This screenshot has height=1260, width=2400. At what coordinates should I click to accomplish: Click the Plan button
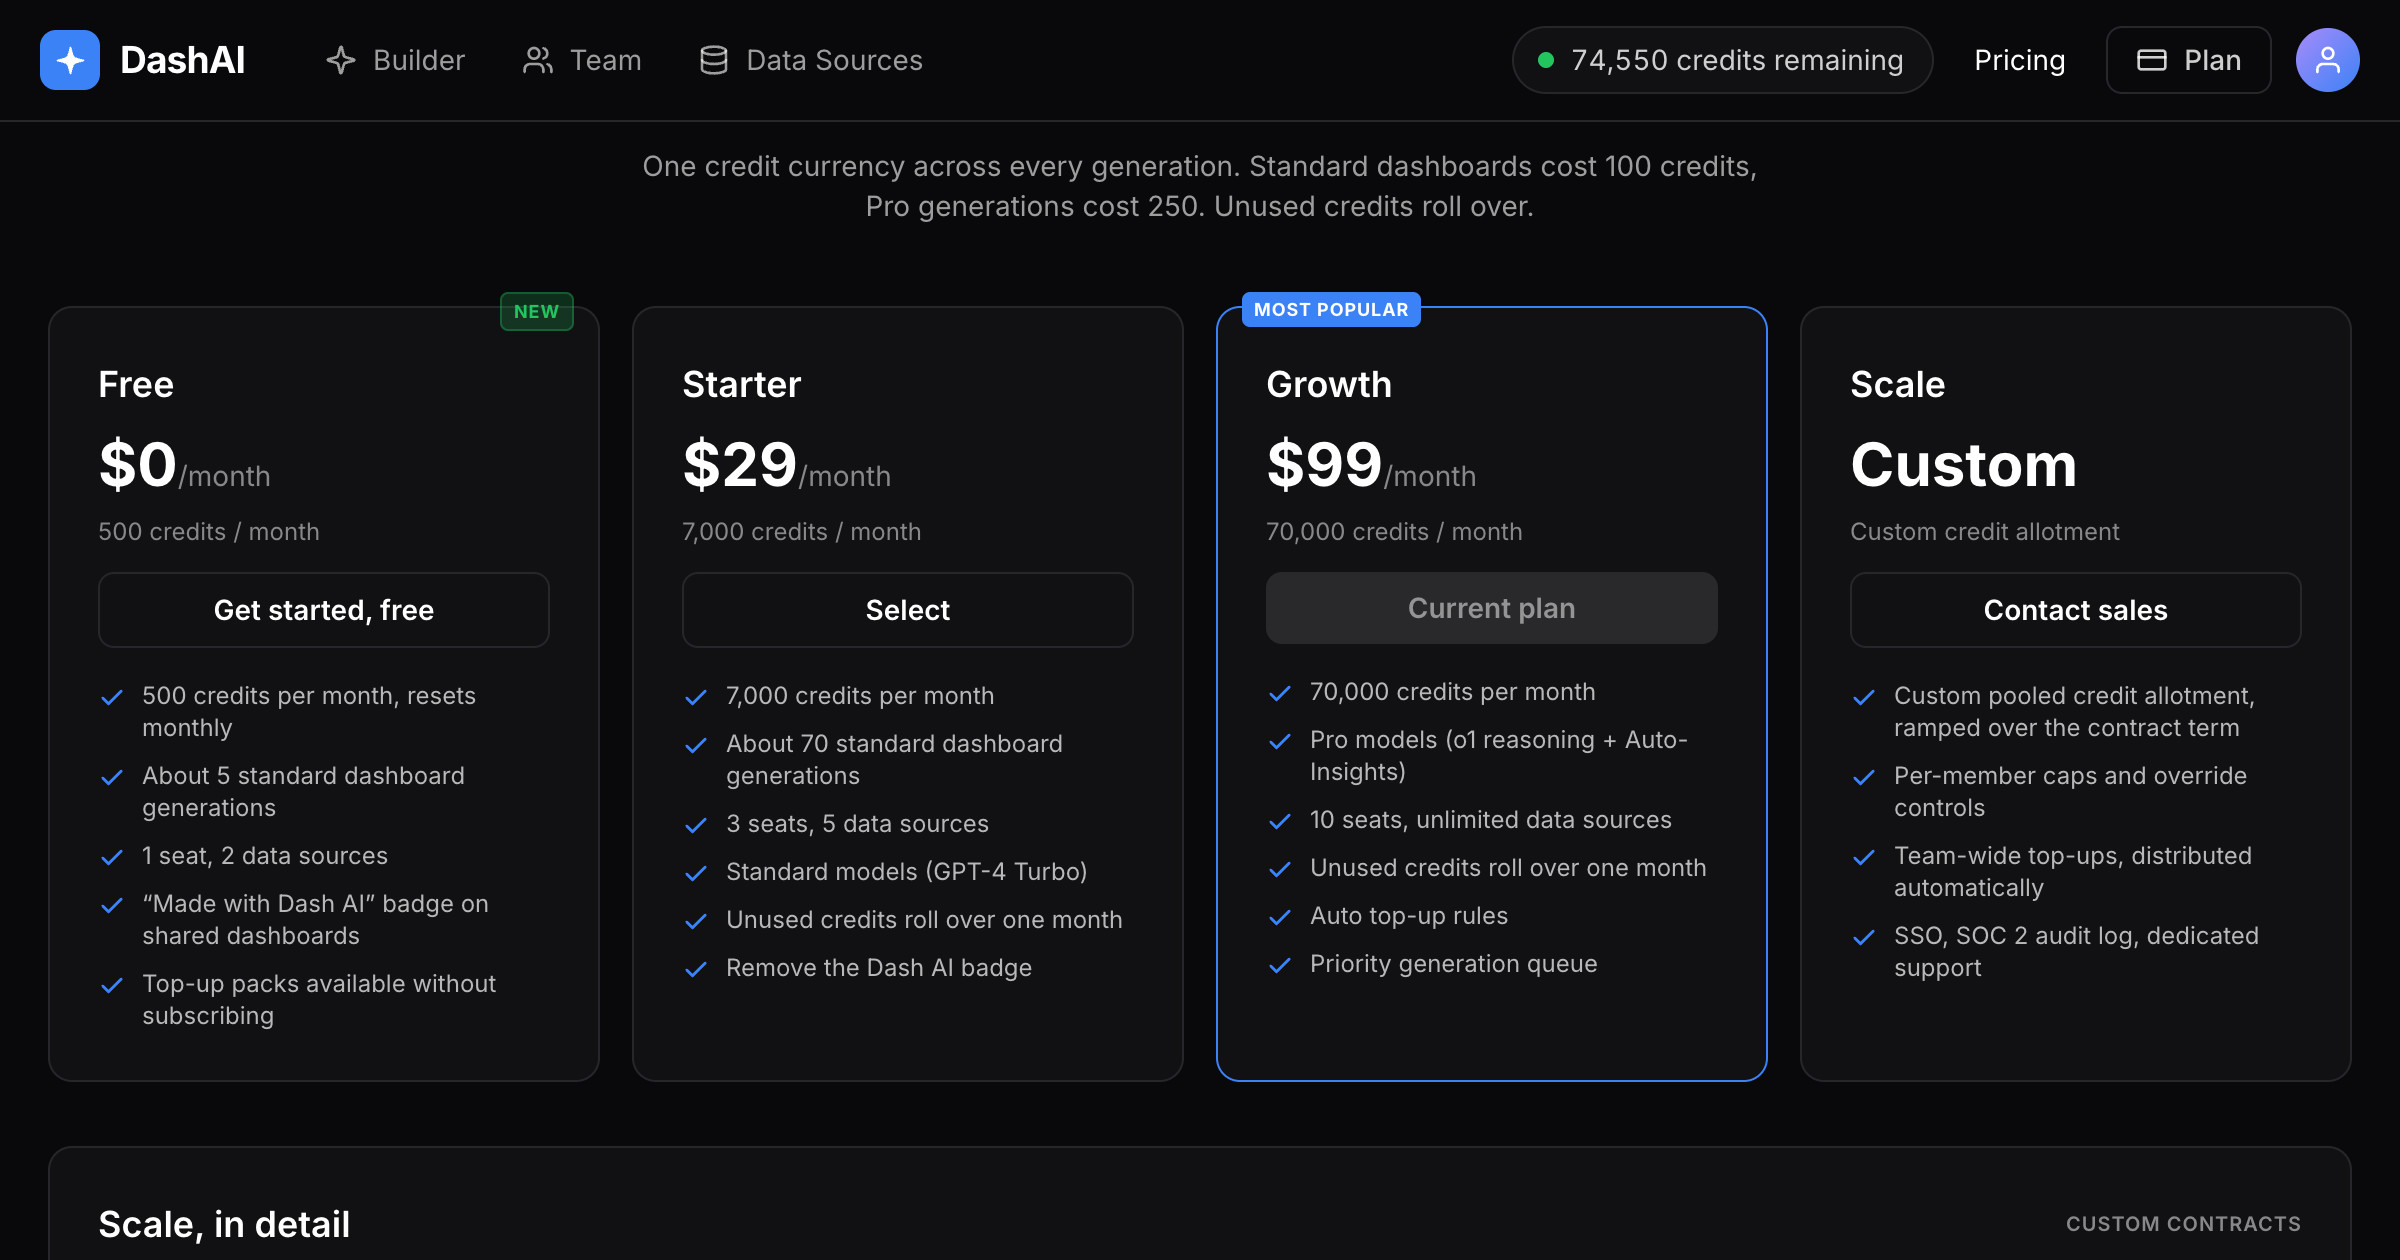click(2188, 60)
